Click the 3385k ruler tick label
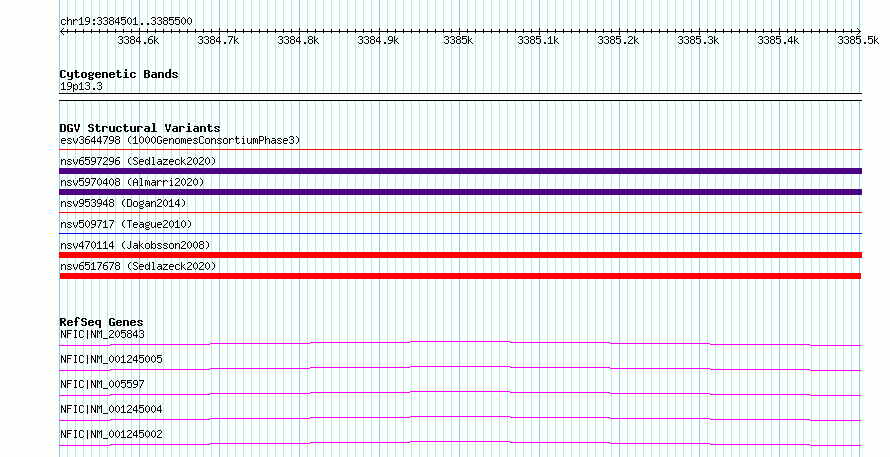 pyautogui.click(x=458, y=40)
